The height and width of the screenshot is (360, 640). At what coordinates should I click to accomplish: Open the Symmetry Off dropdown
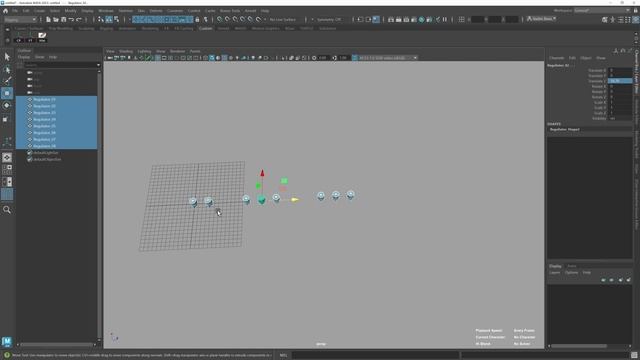(x=329, y=20)
